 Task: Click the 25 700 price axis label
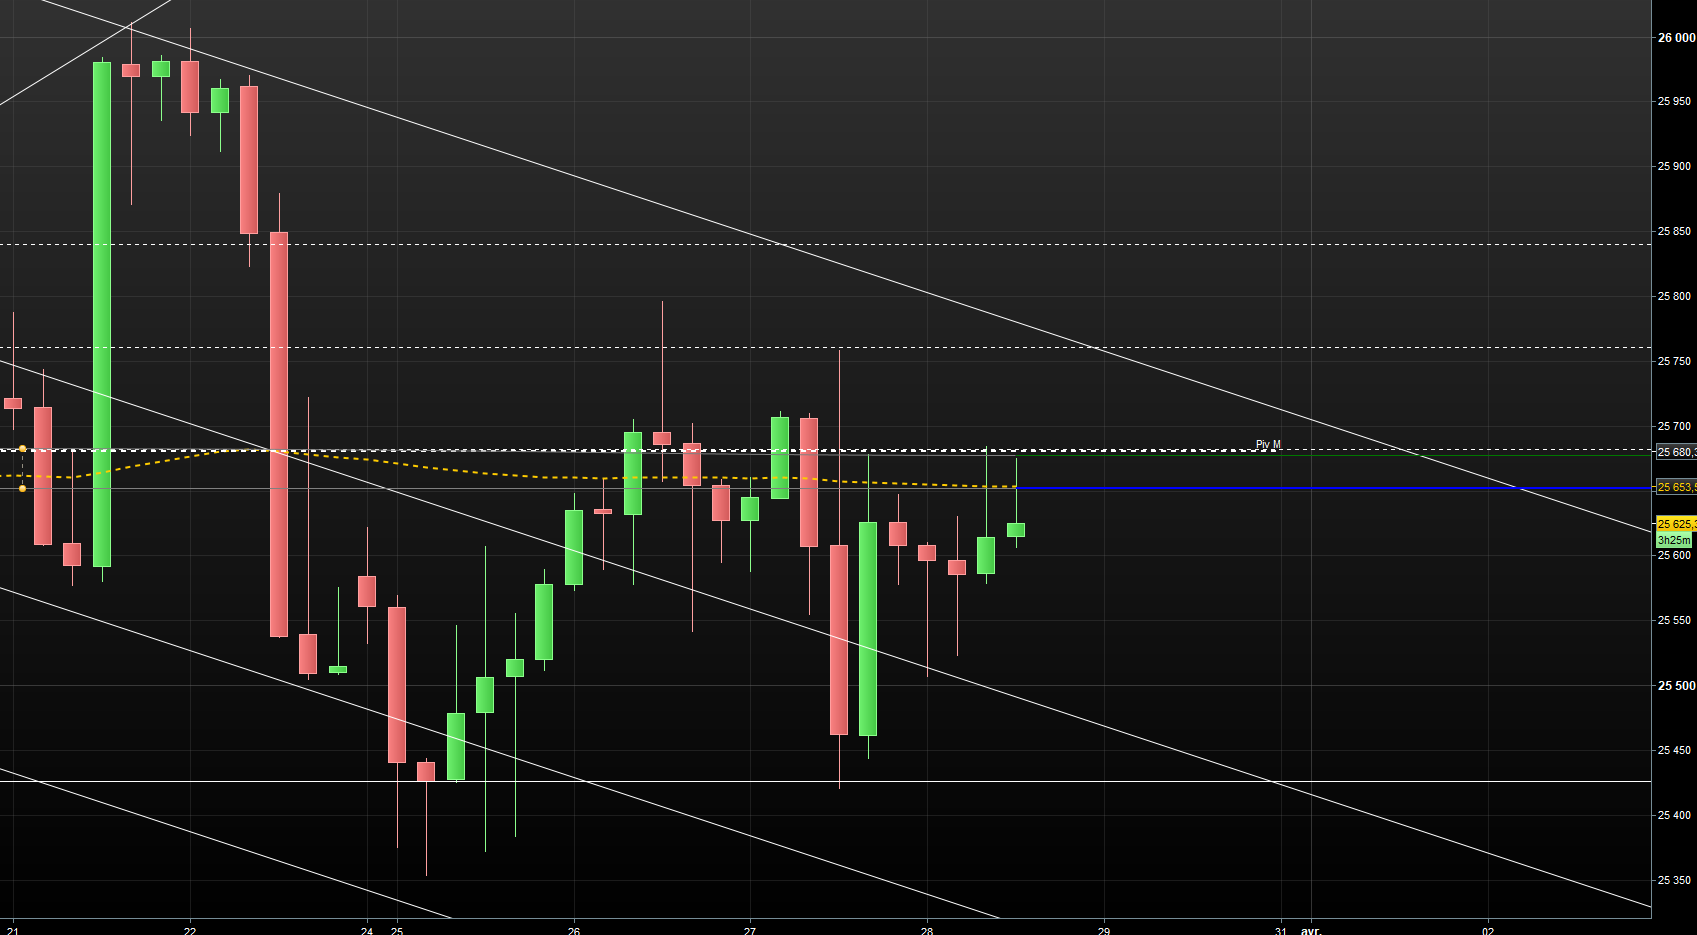(1675, 426)
